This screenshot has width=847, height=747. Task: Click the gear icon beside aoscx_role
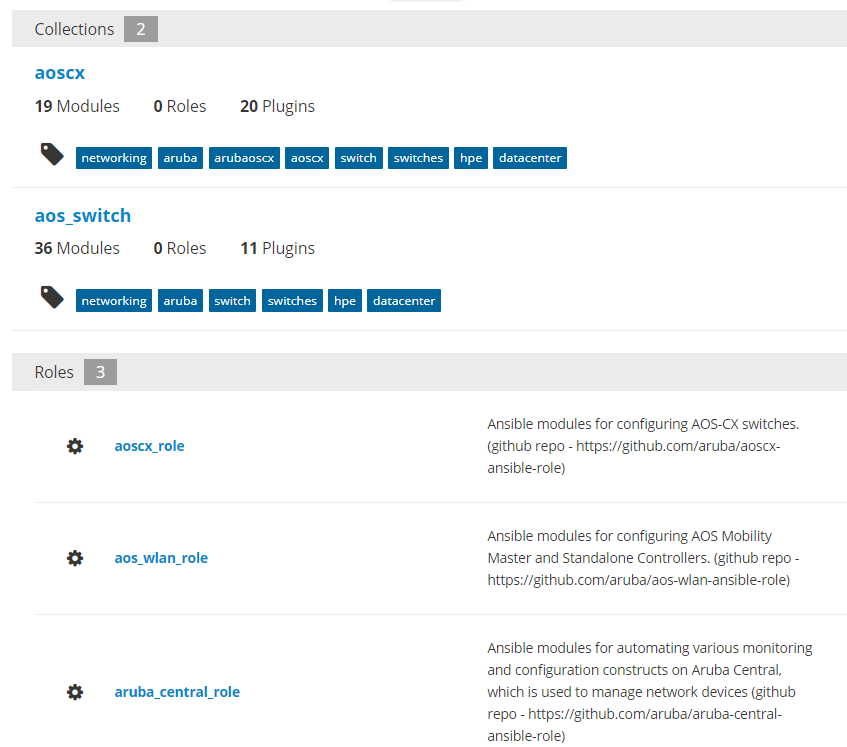tap(75, 446)
